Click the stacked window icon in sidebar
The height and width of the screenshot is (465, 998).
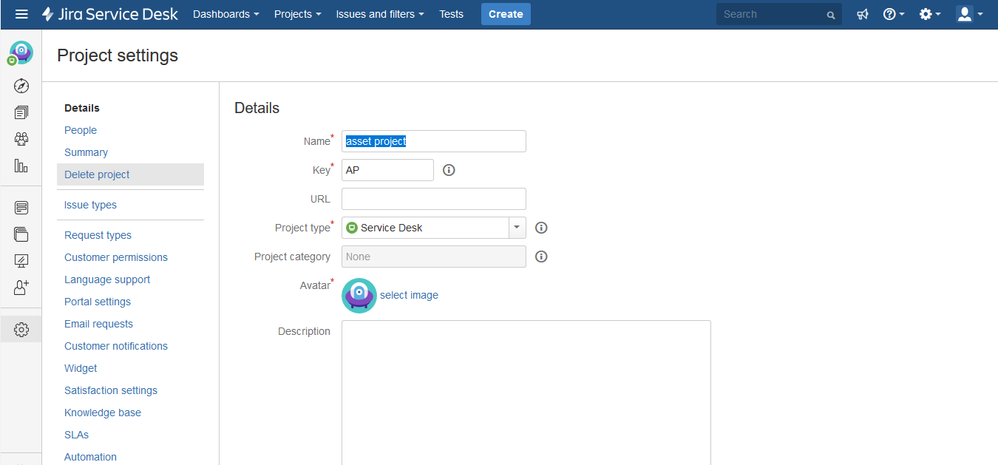pyautogui.click(x=21, y=234)
